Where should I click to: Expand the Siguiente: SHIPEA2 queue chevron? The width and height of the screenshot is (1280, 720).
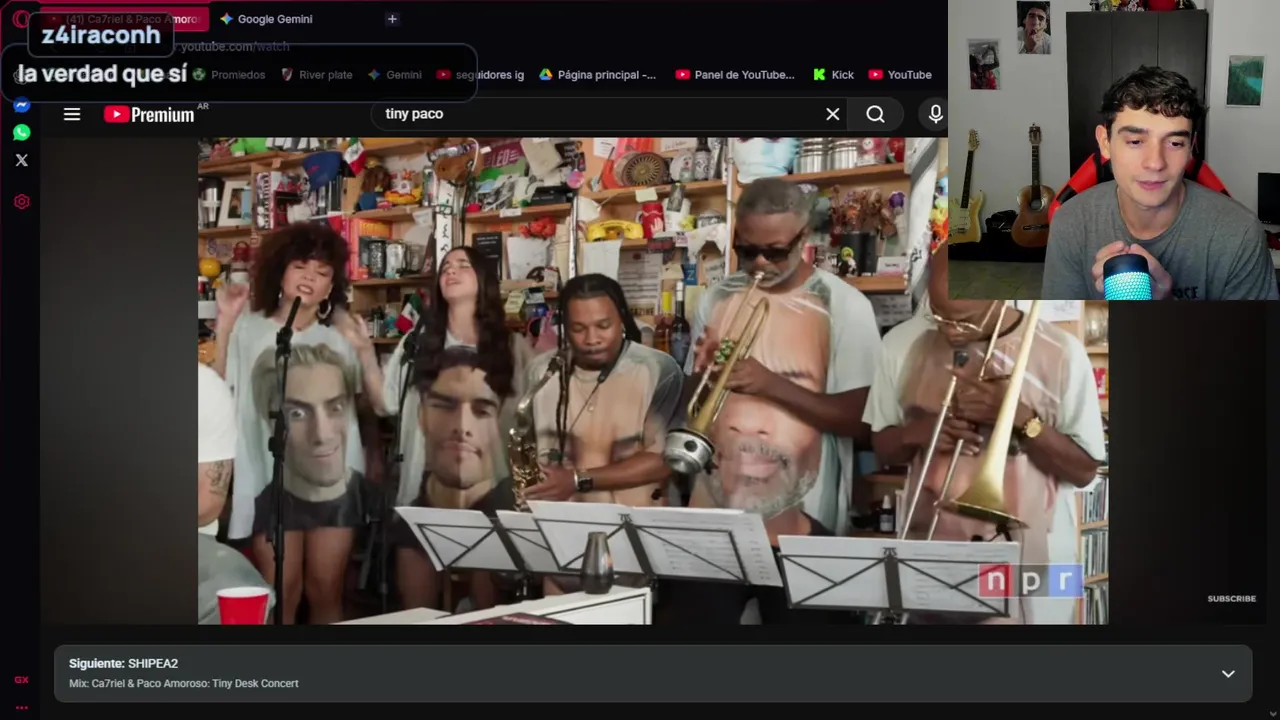[1228, 674]
